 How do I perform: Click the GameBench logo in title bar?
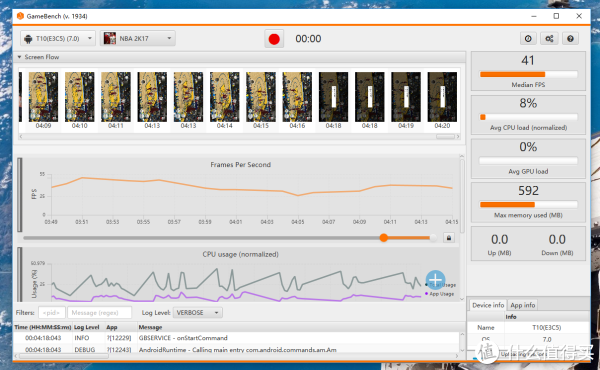point(20,16)
